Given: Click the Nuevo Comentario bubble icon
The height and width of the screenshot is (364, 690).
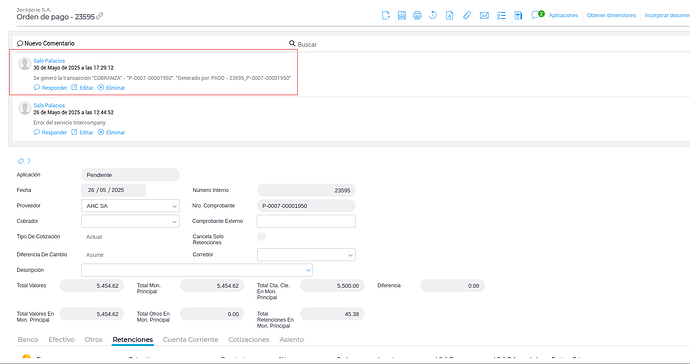Looking at the screenshot, I should pos(20,44).
